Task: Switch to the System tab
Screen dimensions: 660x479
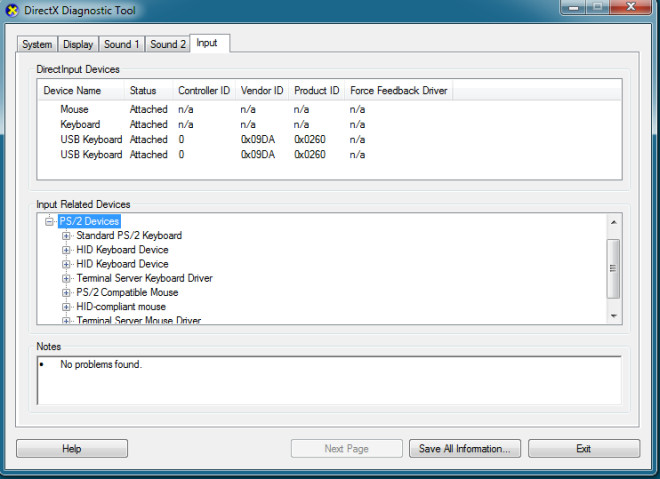Action: (x=37, y=44)
